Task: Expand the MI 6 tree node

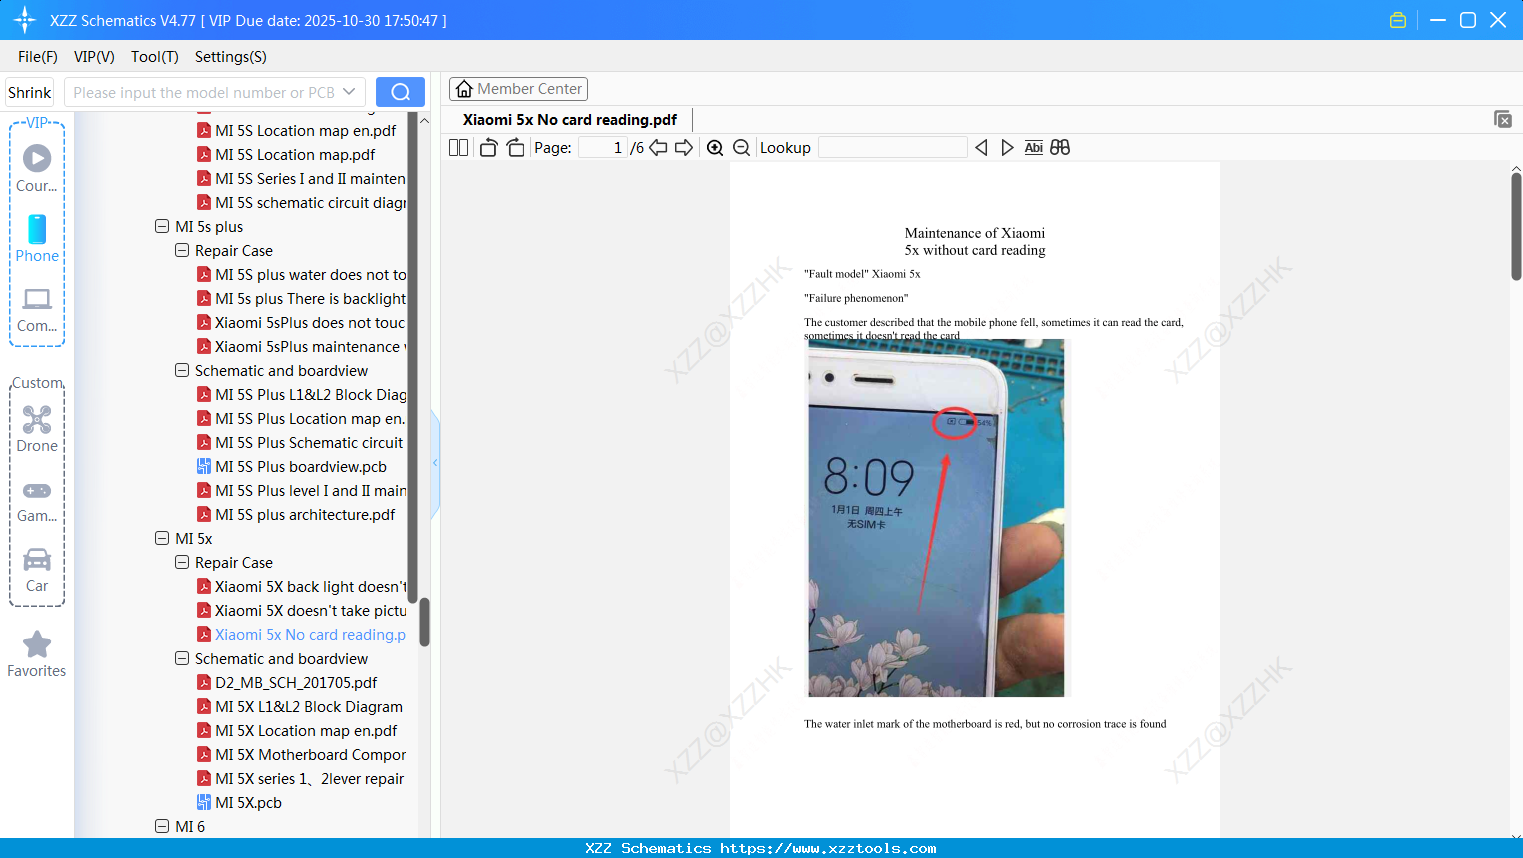Action: pyautogui.click(x=162, y=826)
